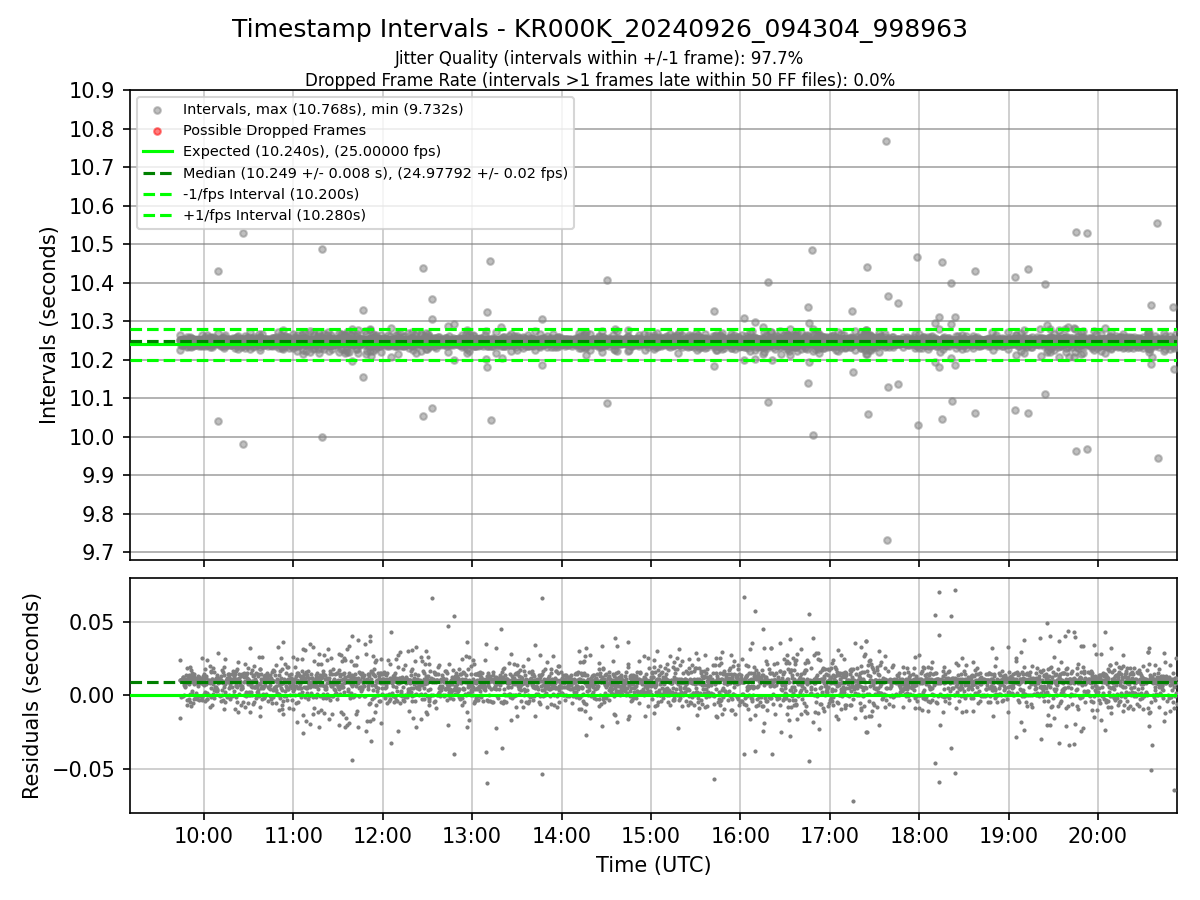Screen dimensions: 1200x900
Task: Click the 18:00 x-axis tick label
Action: pos(919,835)
